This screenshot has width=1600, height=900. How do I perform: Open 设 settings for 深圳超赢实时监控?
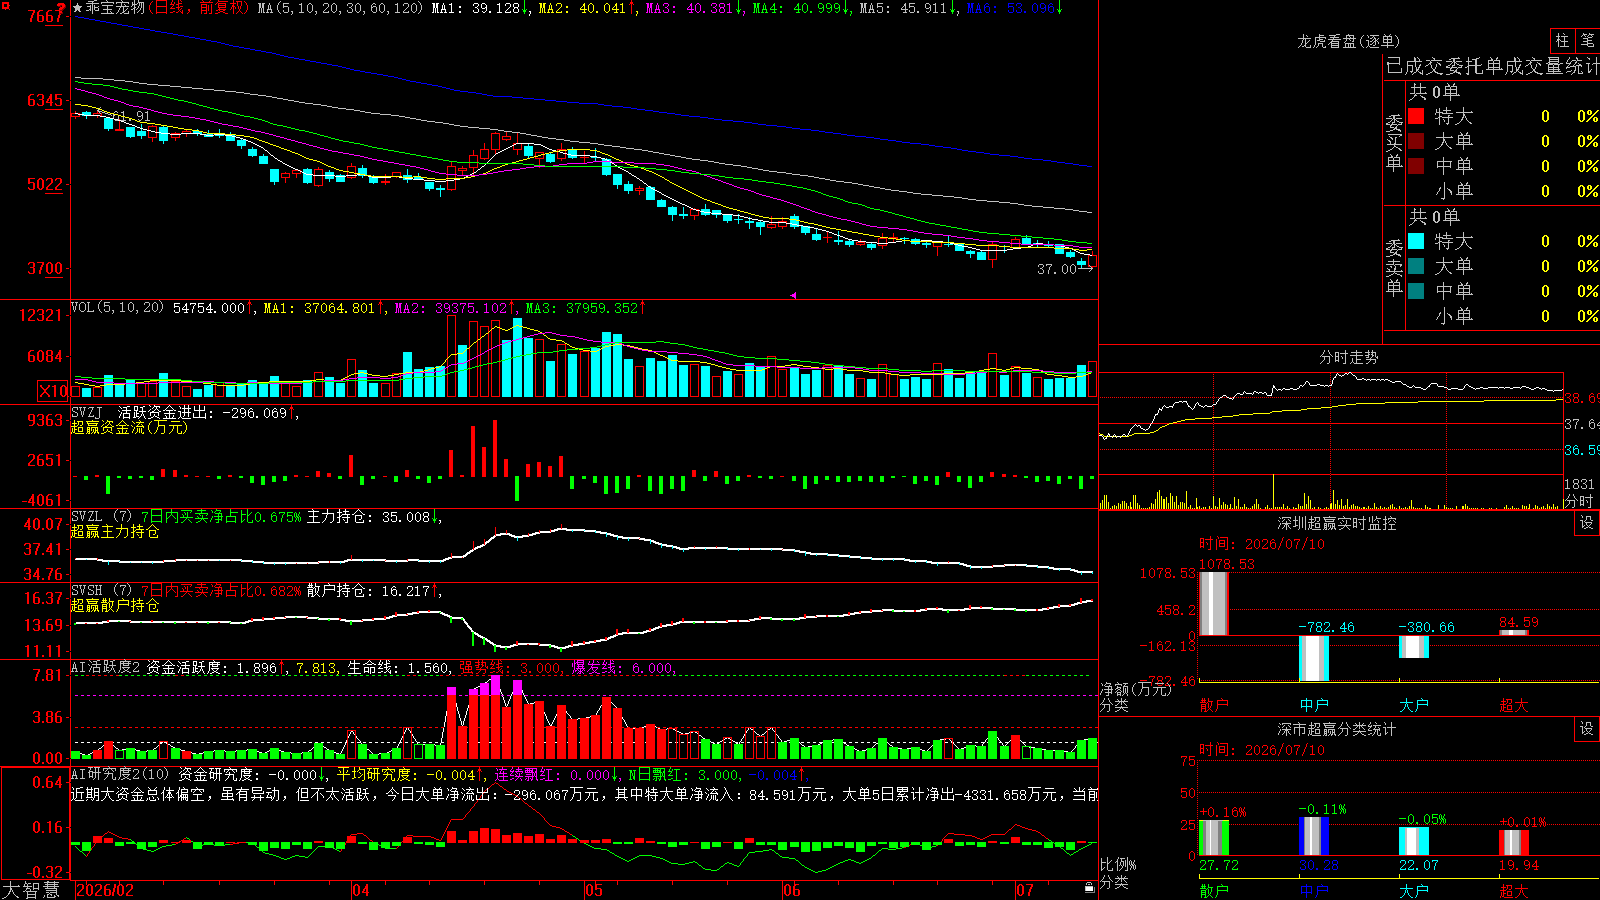[1587, 523]
